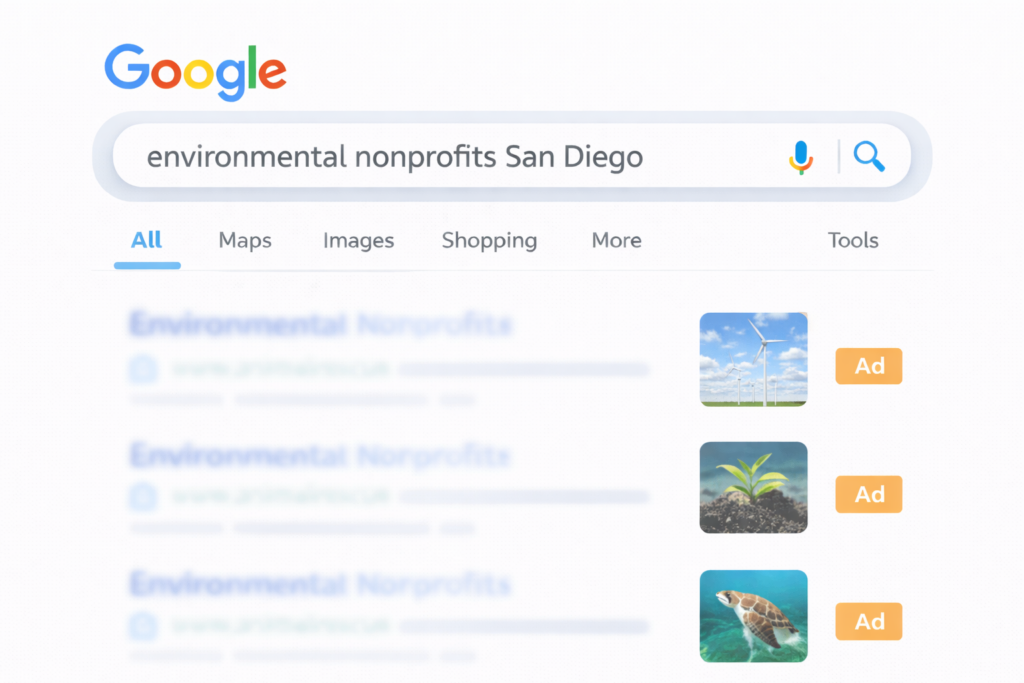The height and width of the screenshot is (683, 1024).
Task: Click the microphone voice search icon
Action: tap(800, 157)
